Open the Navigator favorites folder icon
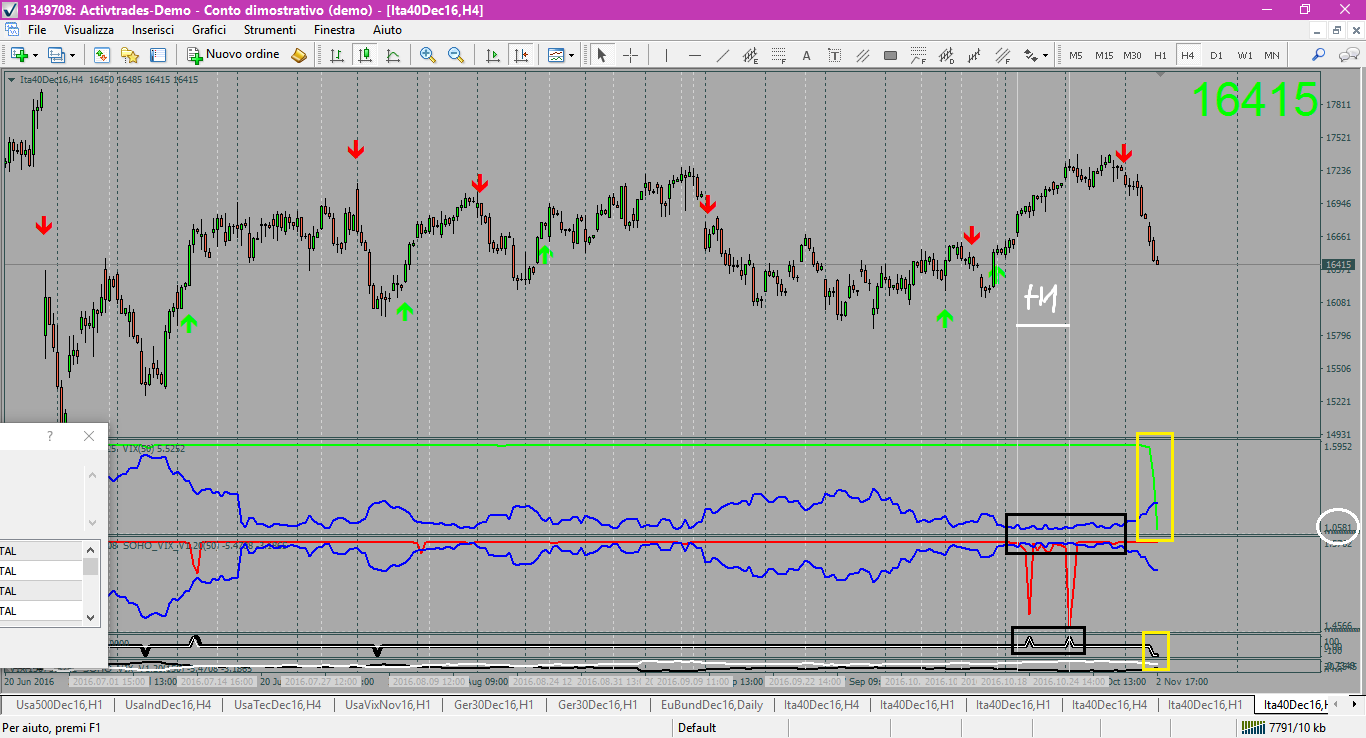 [x=129, y=55]
